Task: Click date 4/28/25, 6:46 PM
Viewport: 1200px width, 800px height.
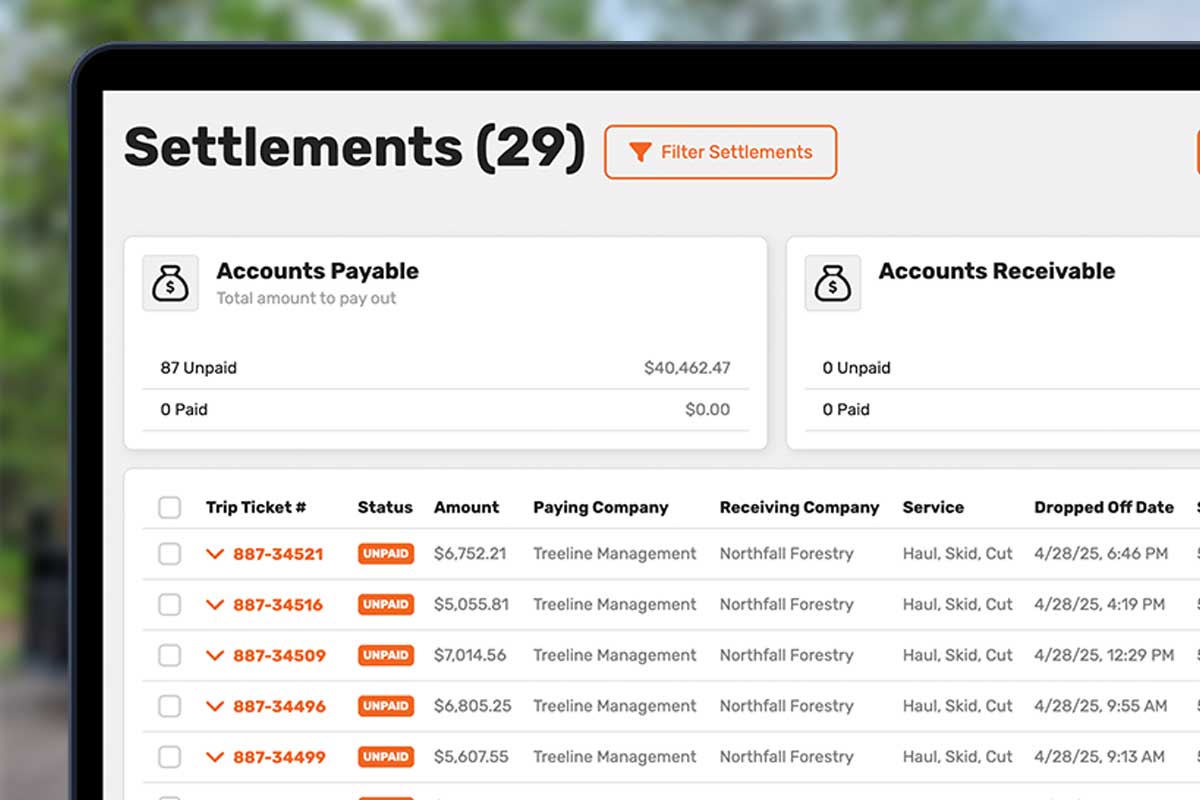Action: [x=1101, y=554]
